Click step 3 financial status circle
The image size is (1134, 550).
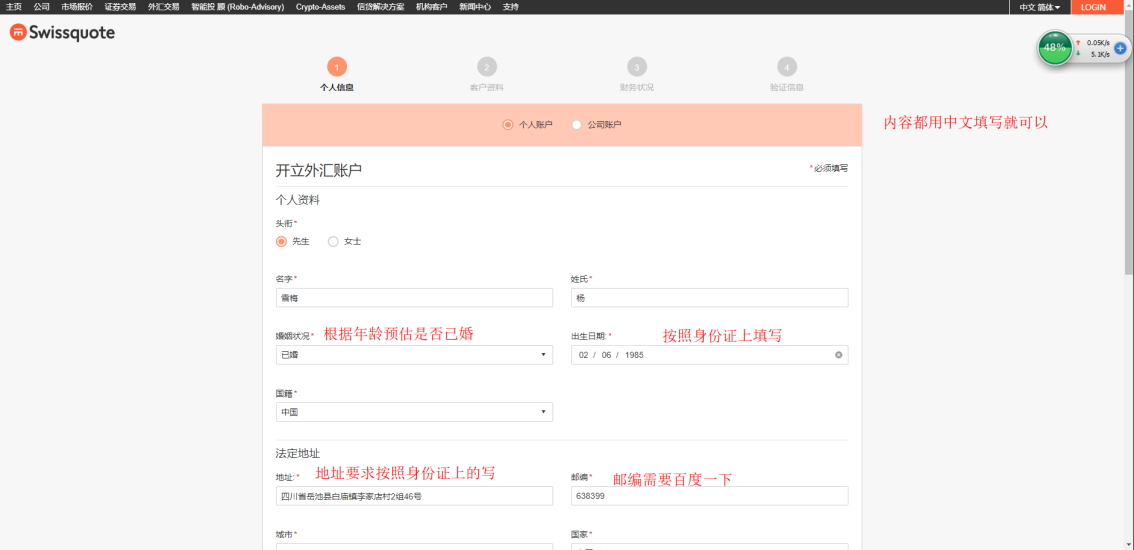(x=637, y=67)
